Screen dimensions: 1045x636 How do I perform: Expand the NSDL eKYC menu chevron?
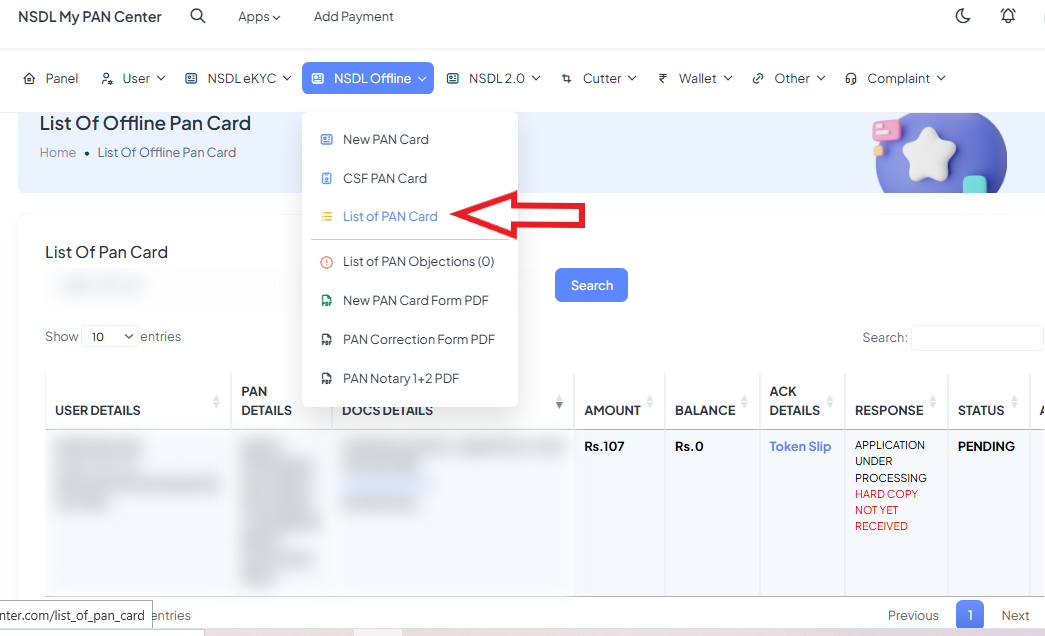click(x=287, y=79)
